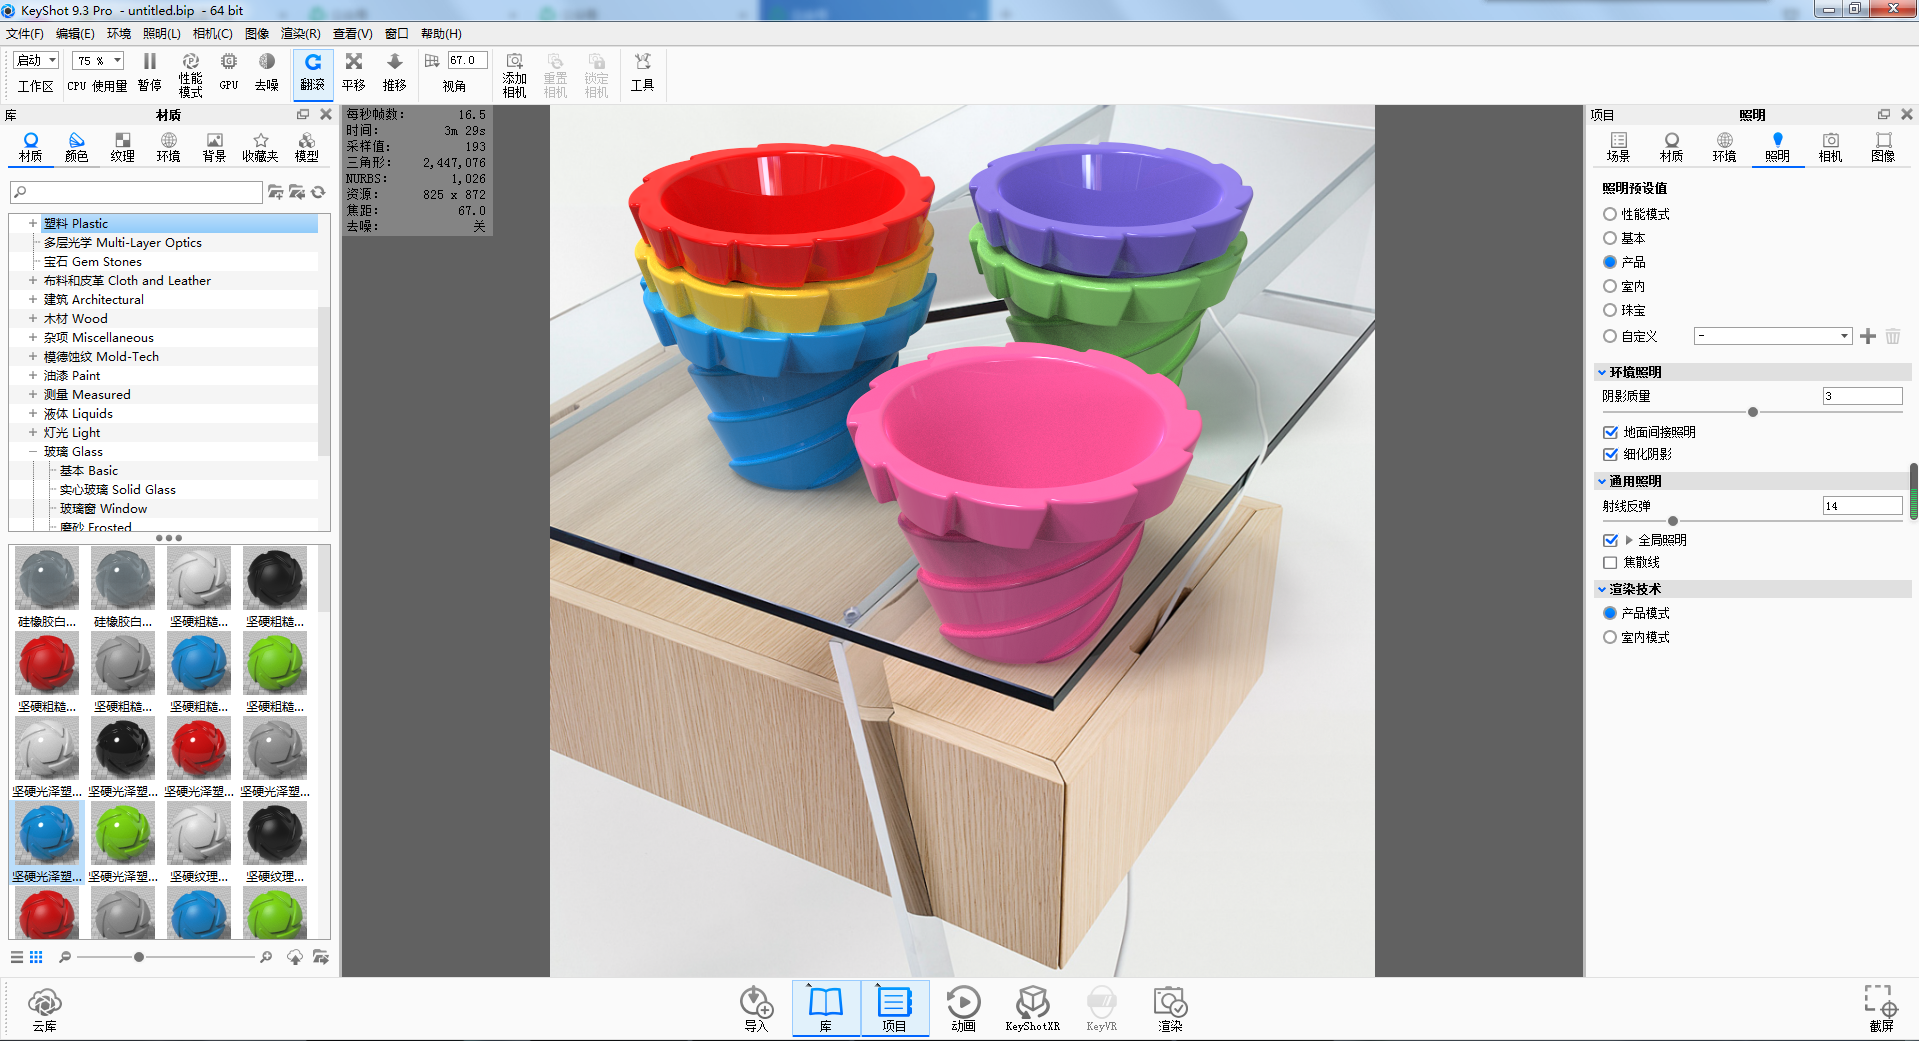Toggle Global Illumination (全局照明) checkbox

1610,540
